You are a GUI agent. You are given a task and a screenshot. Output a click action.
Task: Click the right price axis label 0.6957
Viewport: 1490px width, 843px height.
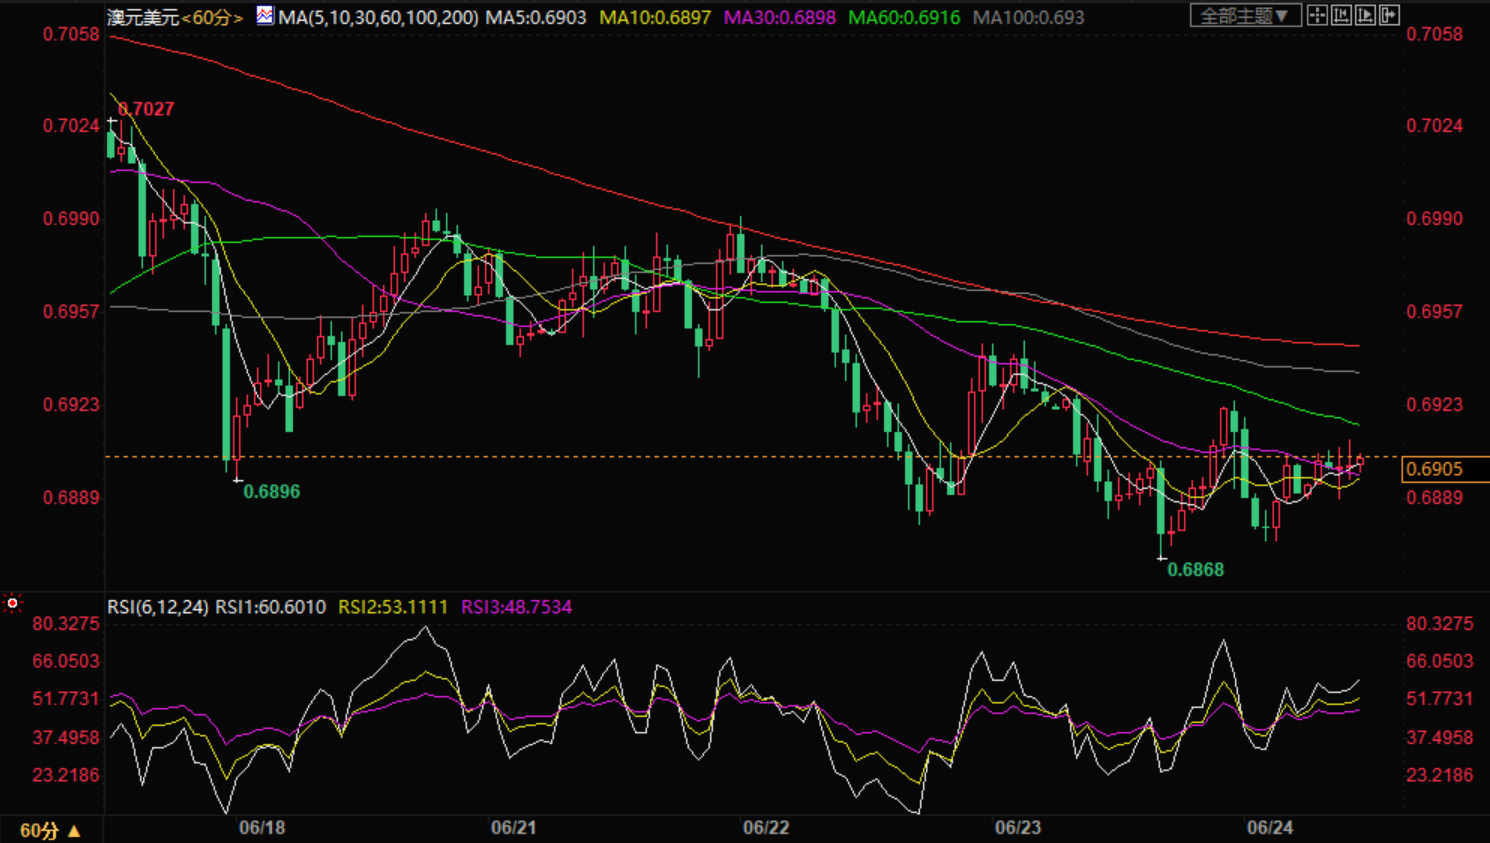tap(1435, 311)
